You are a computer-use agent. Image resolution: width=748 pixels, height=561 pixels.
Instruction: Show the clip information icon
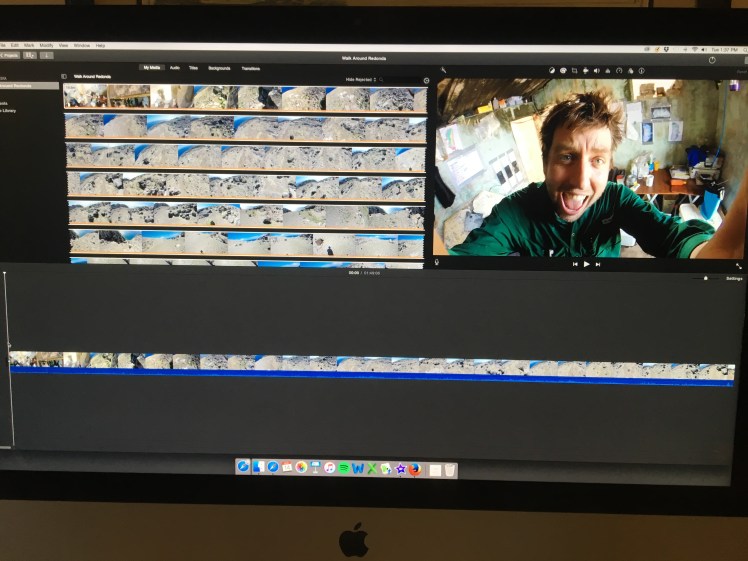click(x=642, y=70)
